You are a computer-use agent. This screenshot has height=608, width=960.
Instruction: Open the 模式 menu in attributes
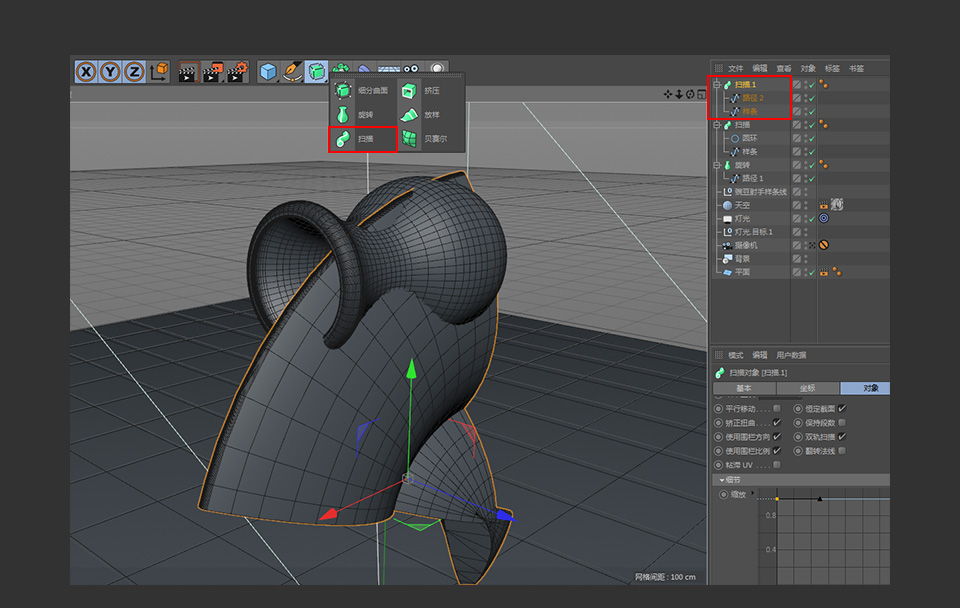pos(735,355)
